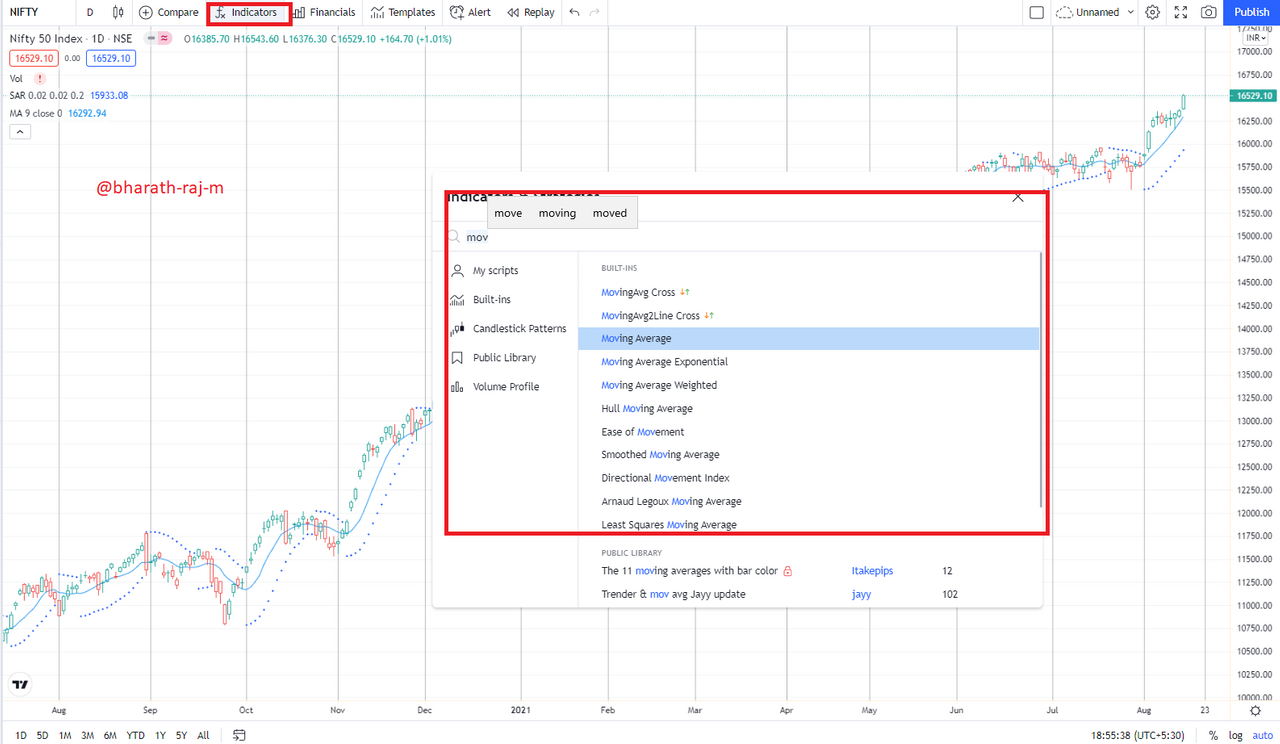Screen dimensions: 1280x744
Task: Change the D timeframe interval
Action: pyautogui.click(x=90, y=12)
